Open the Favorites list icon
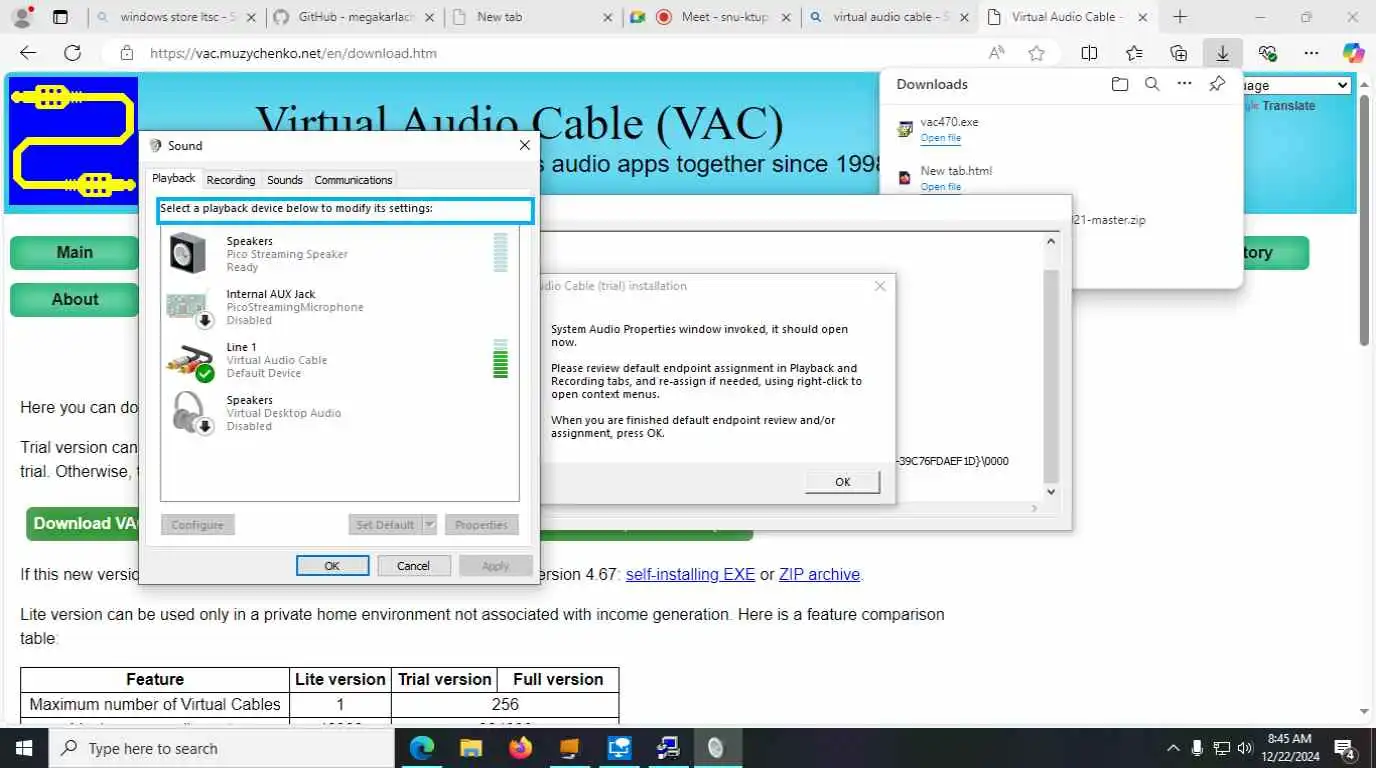 (x=1134, y=53)
